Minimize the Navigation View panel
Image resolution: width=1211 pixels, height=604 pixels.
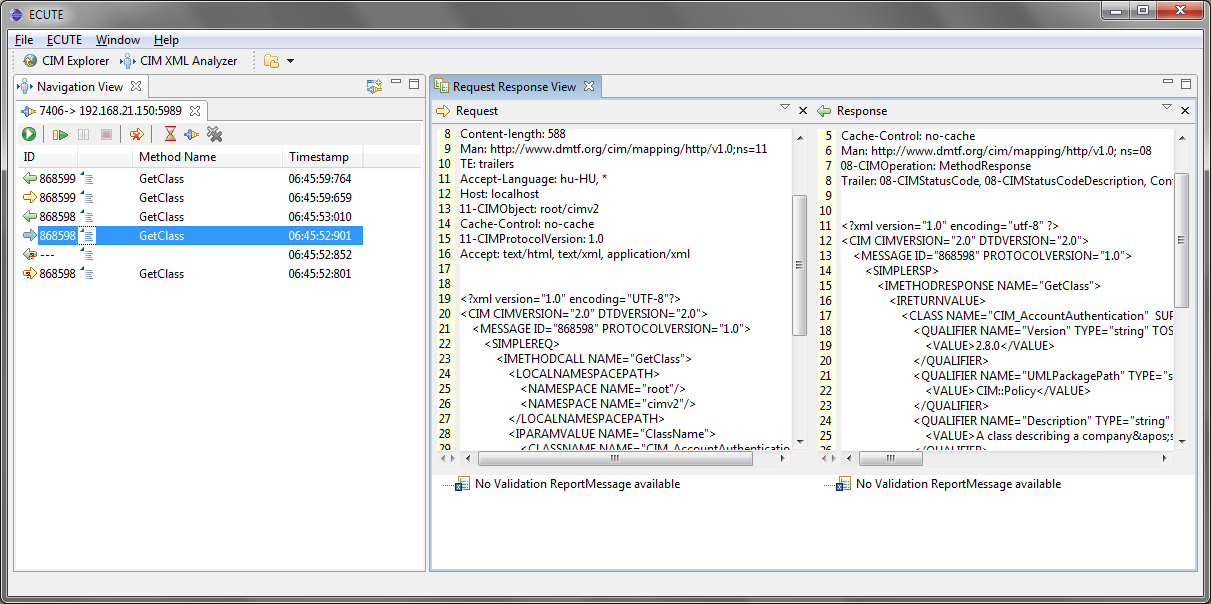pos(396,83)
